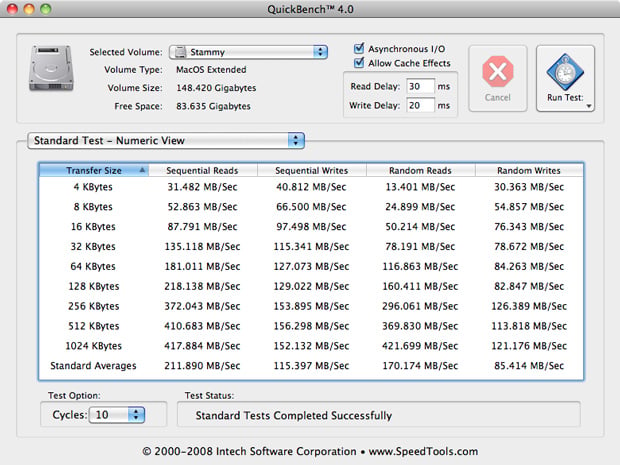Click the Run Test stopwatch icon
620x465 pixels.
[565, 72]
